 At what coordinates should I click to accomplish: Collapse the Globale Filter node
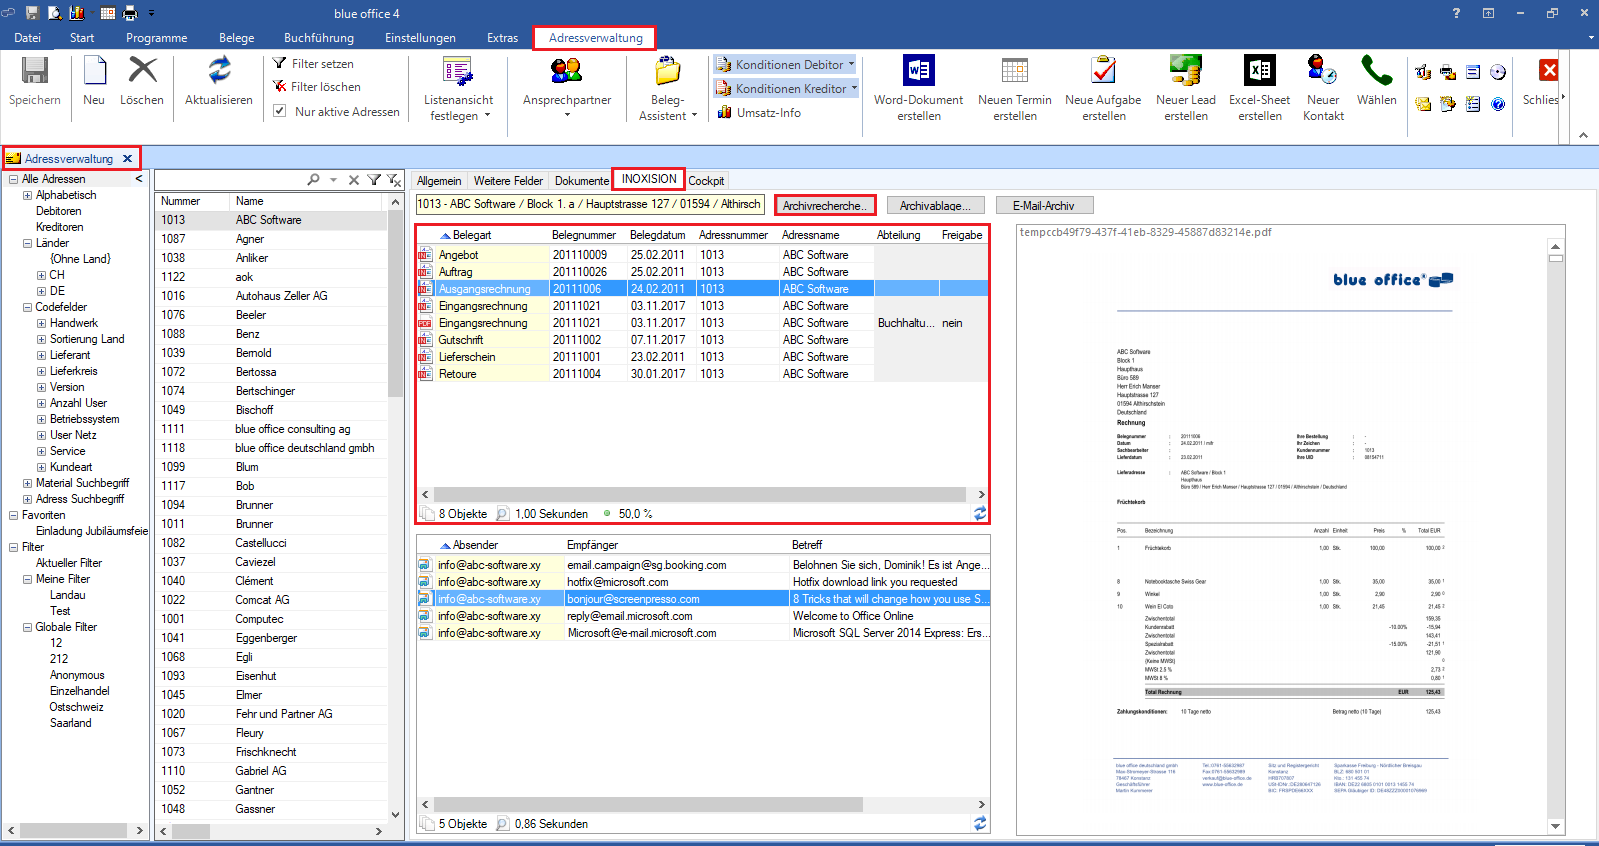(28, 627)
